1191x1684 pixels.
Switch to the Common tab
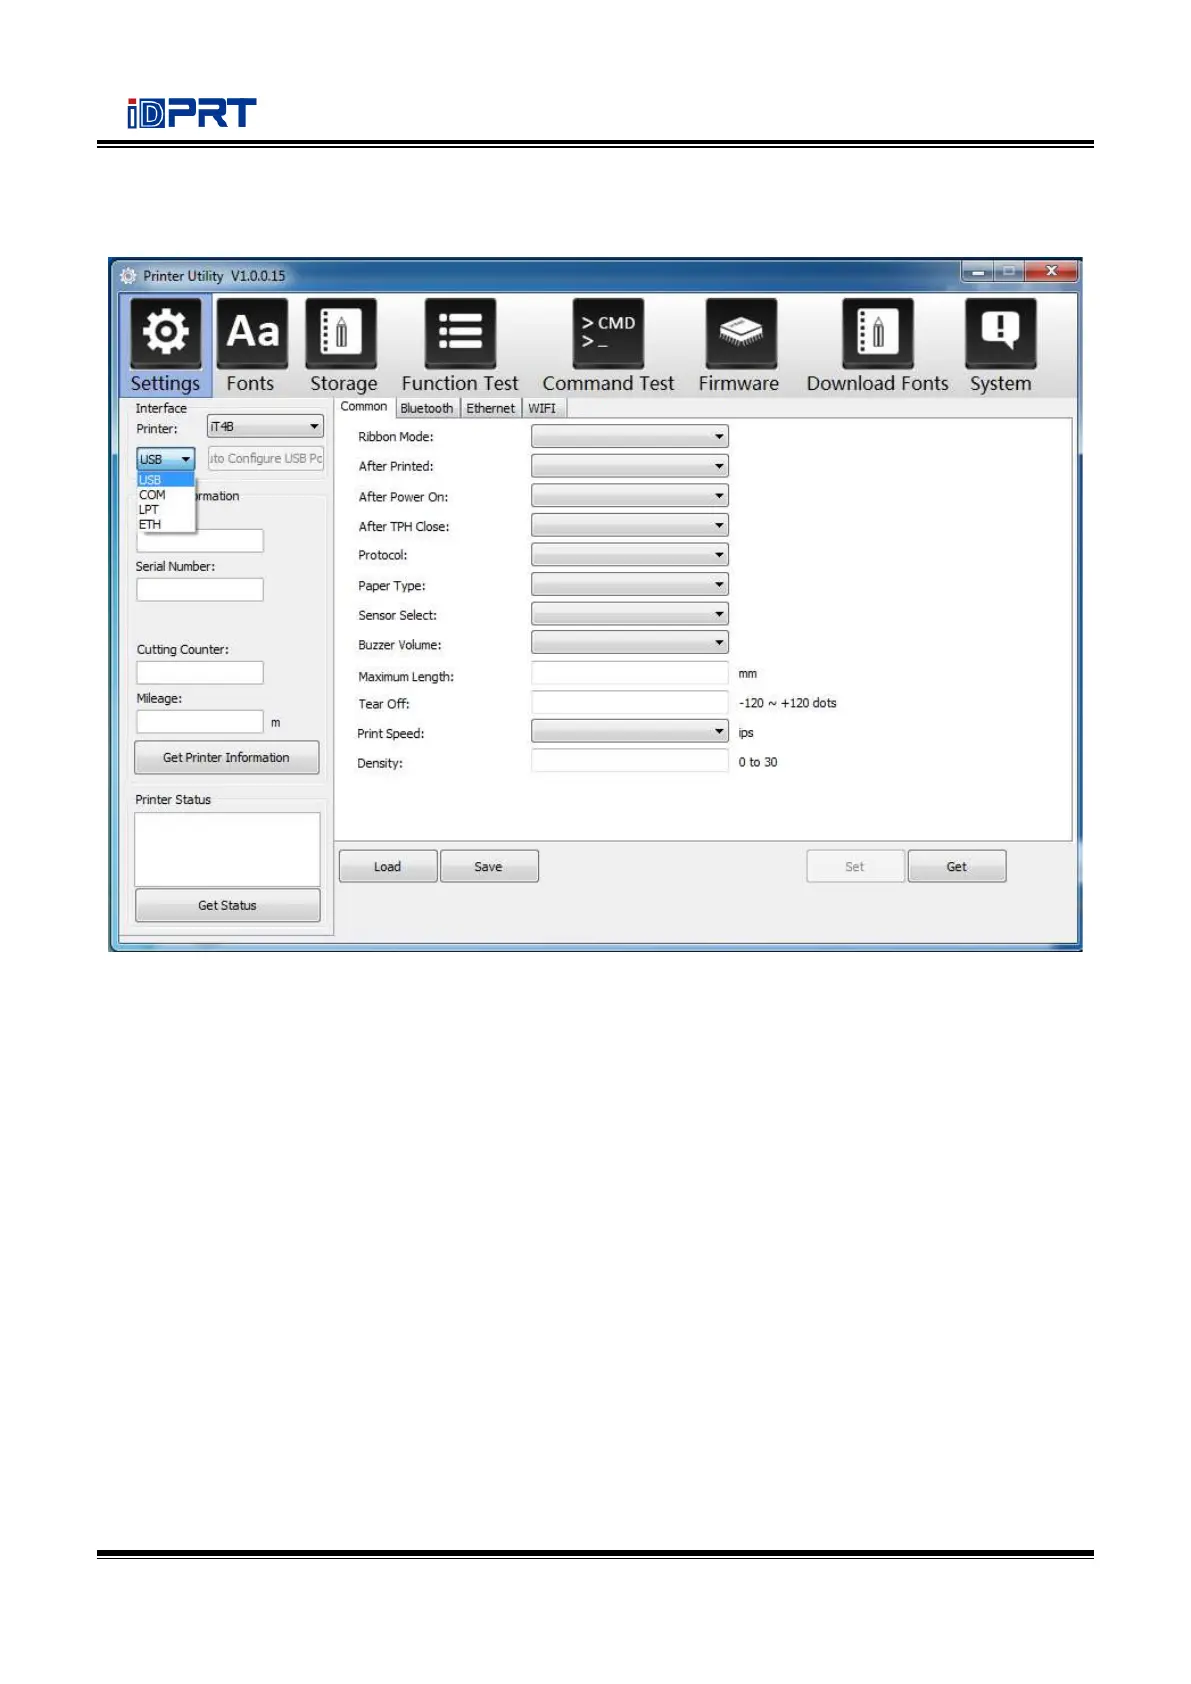pyautogui.click(x=364, y=407)
